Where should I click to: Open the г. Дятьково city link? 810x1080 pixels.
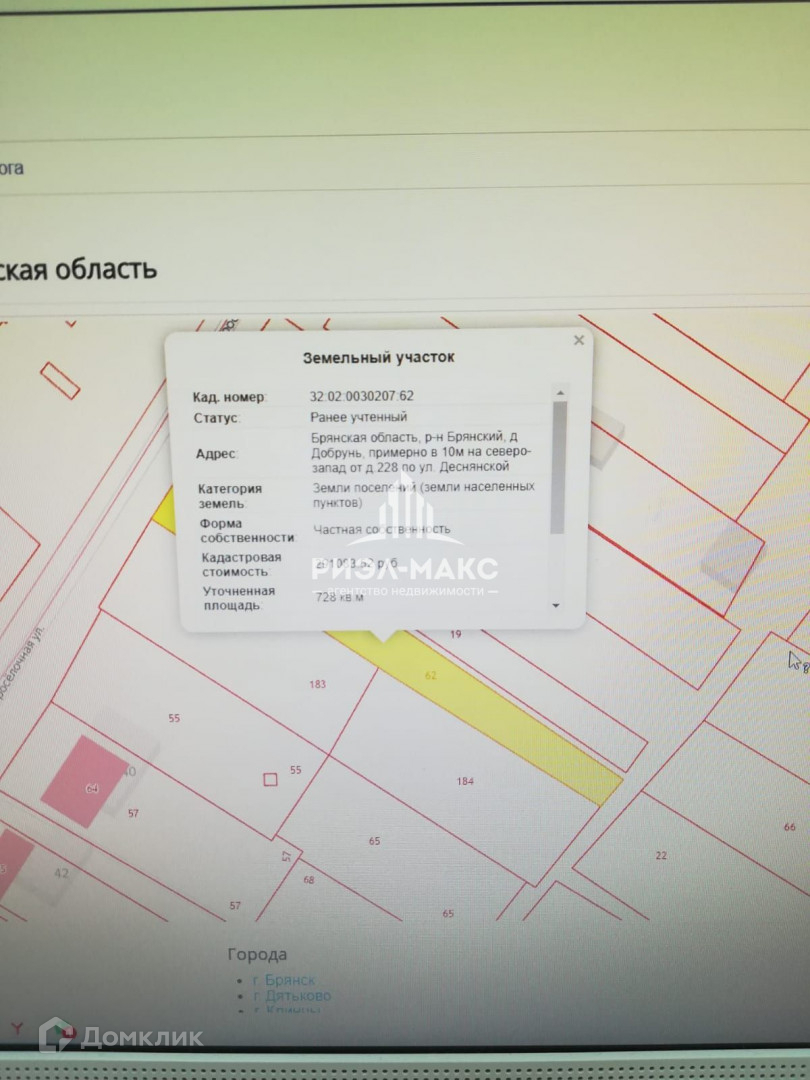tap(292, 996)
